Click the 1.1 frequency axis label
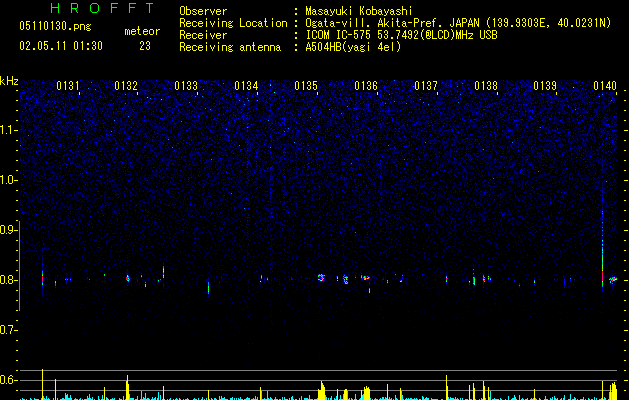Screen dimensions: 629x400 8,130
